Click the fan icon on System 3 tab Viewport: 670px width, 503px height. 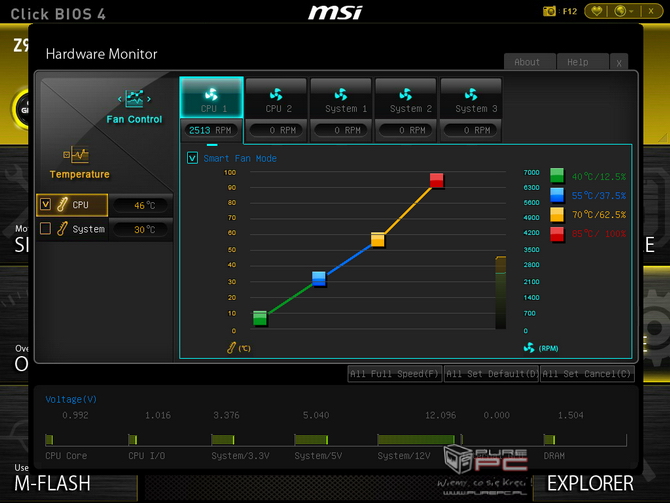pyautogui.click(x=471, y=94)
